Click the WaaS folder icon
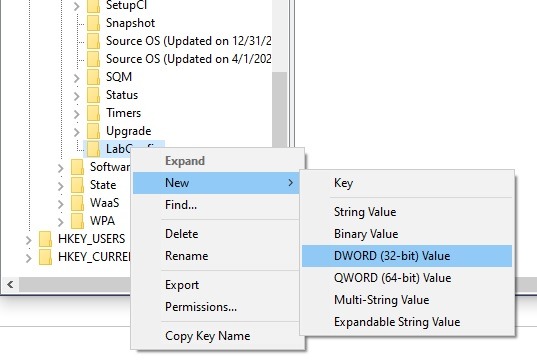The width and height of the screenshot is (537, 361). coord(77,203)
